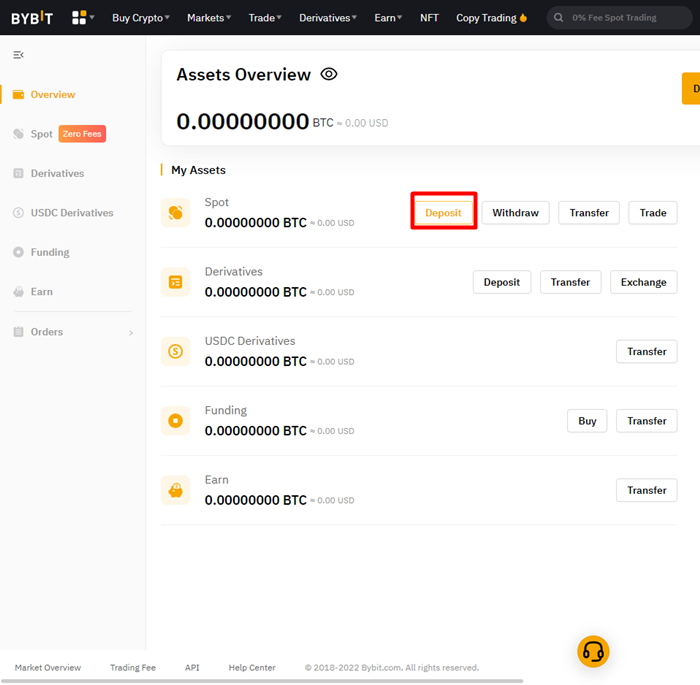Viewport: 700px width, 685px height.
Task: Open the Trading Fee footer link
Action: [133, 668]
